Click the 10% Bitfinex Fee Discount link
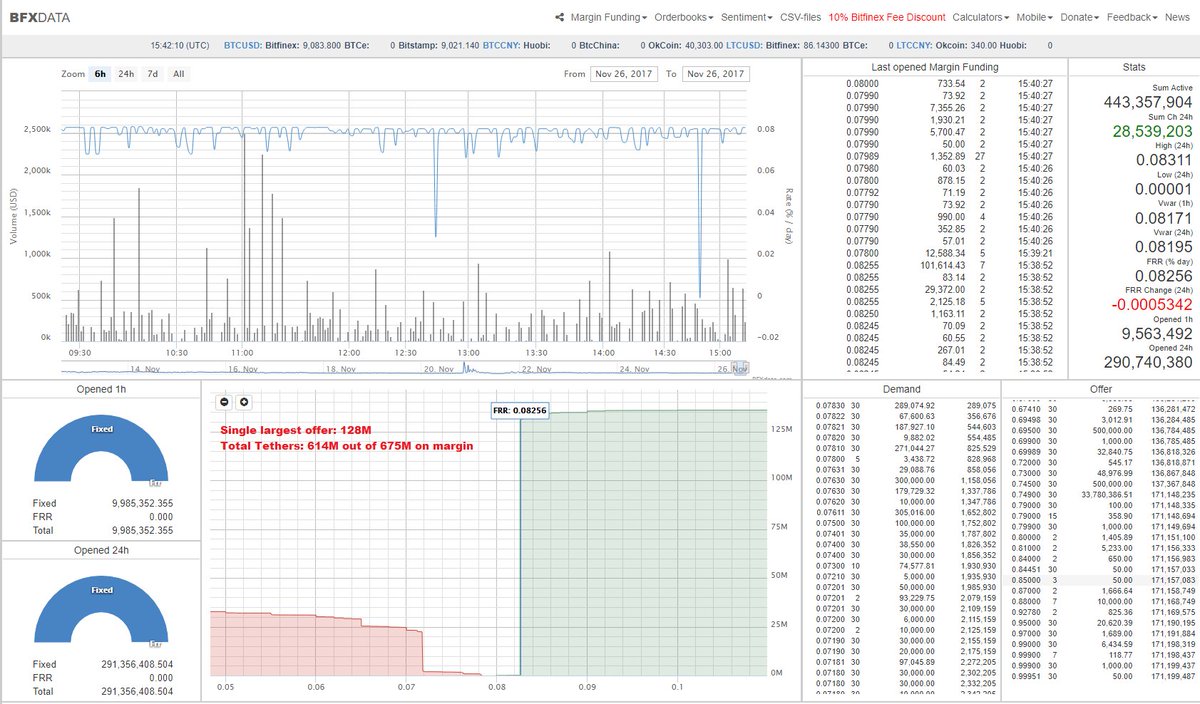The height and width of the screenshot is (704, 1200). click(887, 18)
